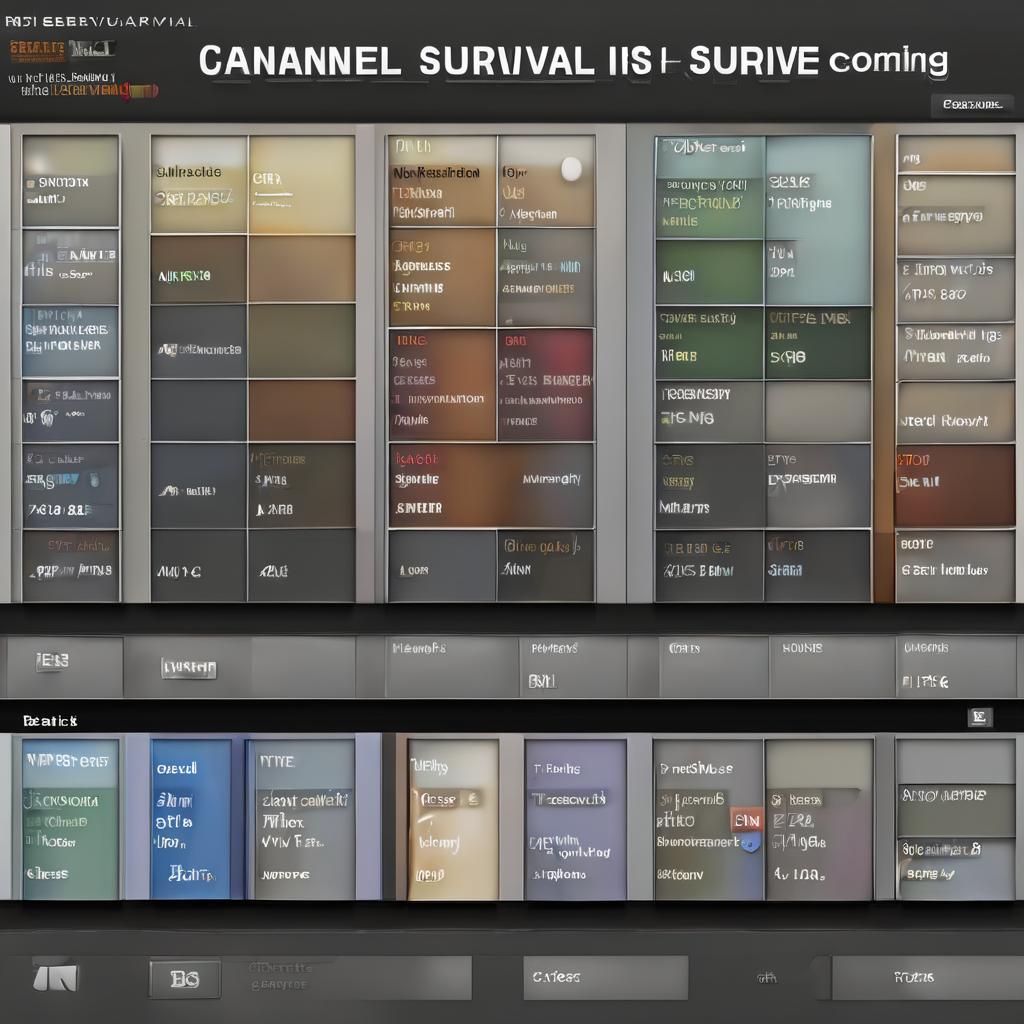
Task: Select the bright blue tile in the Beatick row
Action: pyautogui.click(x=191, y=819)
